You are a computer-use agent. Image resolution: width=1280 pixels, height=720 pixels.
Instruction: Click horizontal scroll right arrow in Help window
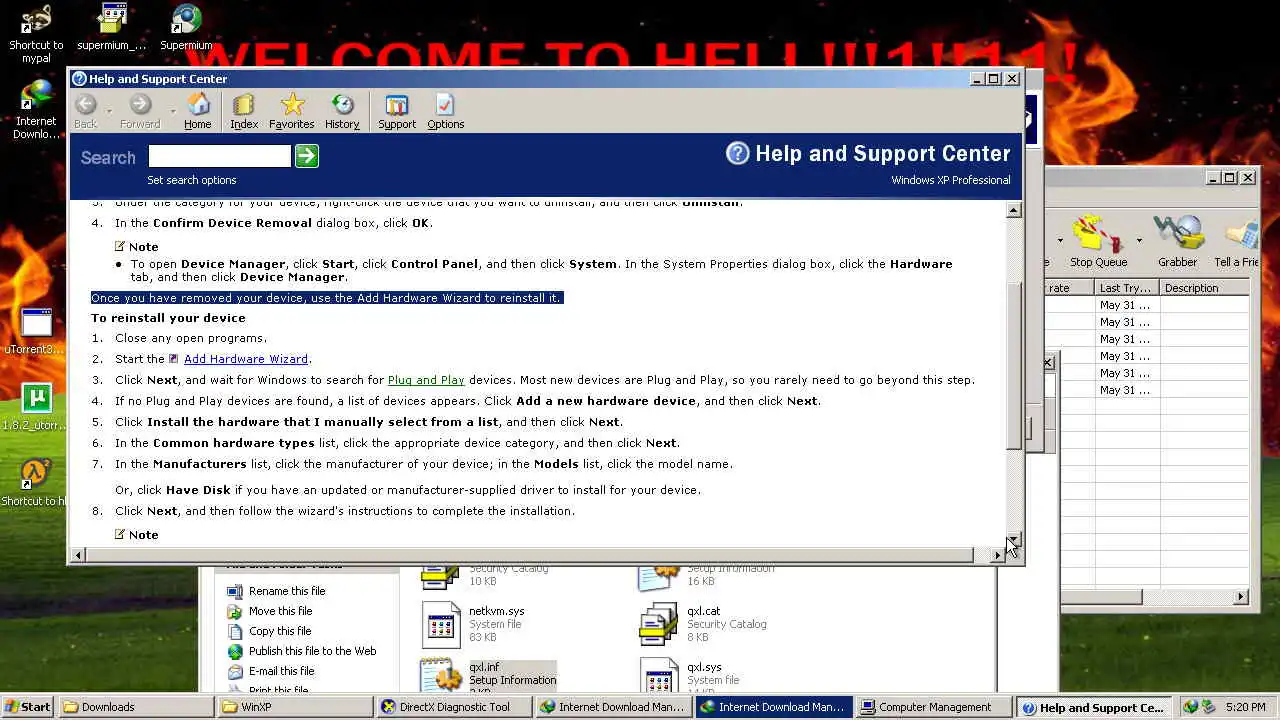pos(997,555)
